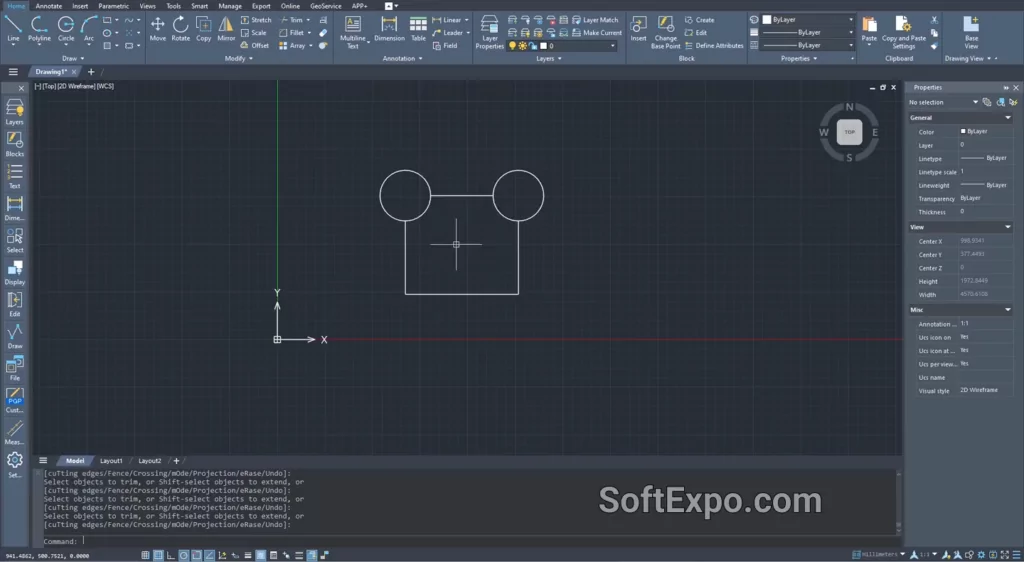The width and height of the screenshot is (1024, 562).
Task: Click the Paste icon
Action: pos(869,29)
